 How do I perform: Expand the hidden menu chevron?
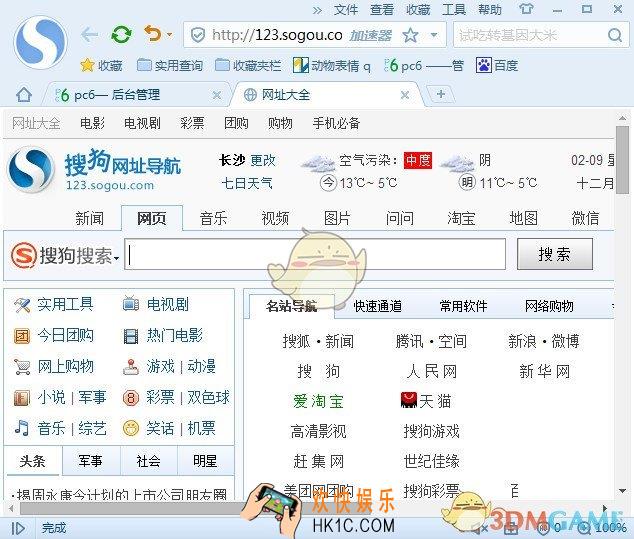tap(318, 10)
